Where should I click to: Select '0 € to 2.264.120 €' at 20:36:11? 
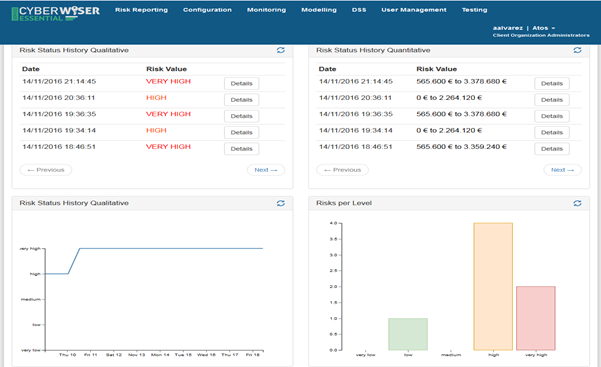pyautogui.click(x=449, y=98)
